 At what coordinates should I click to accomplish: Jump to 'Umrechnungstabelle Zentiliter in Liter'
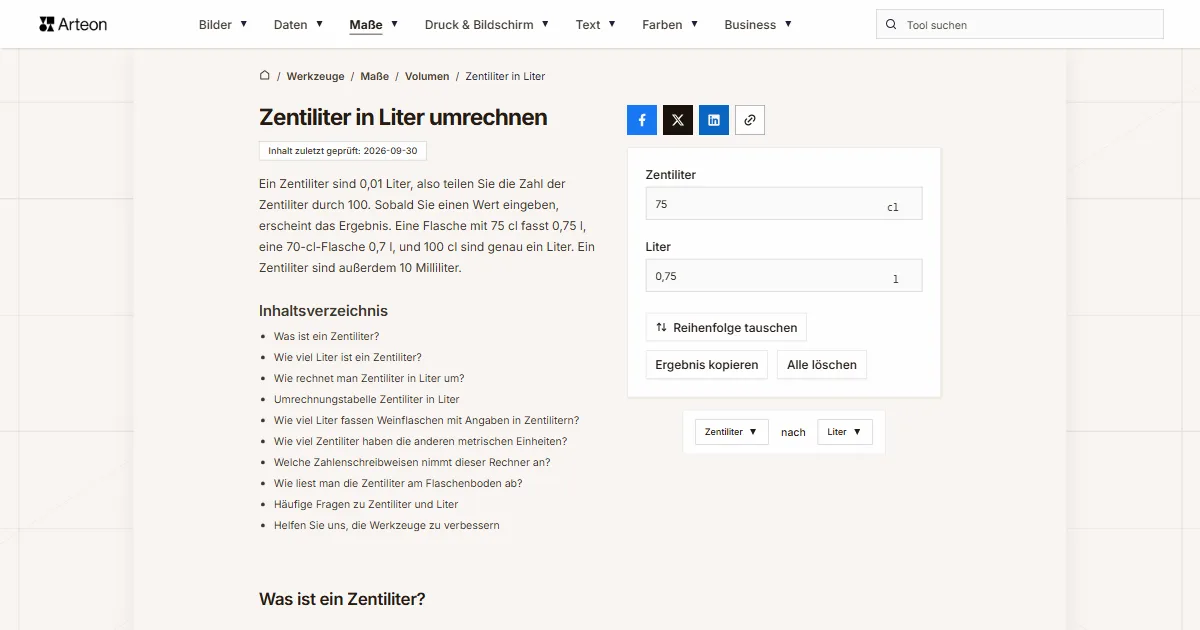[367, 399]
